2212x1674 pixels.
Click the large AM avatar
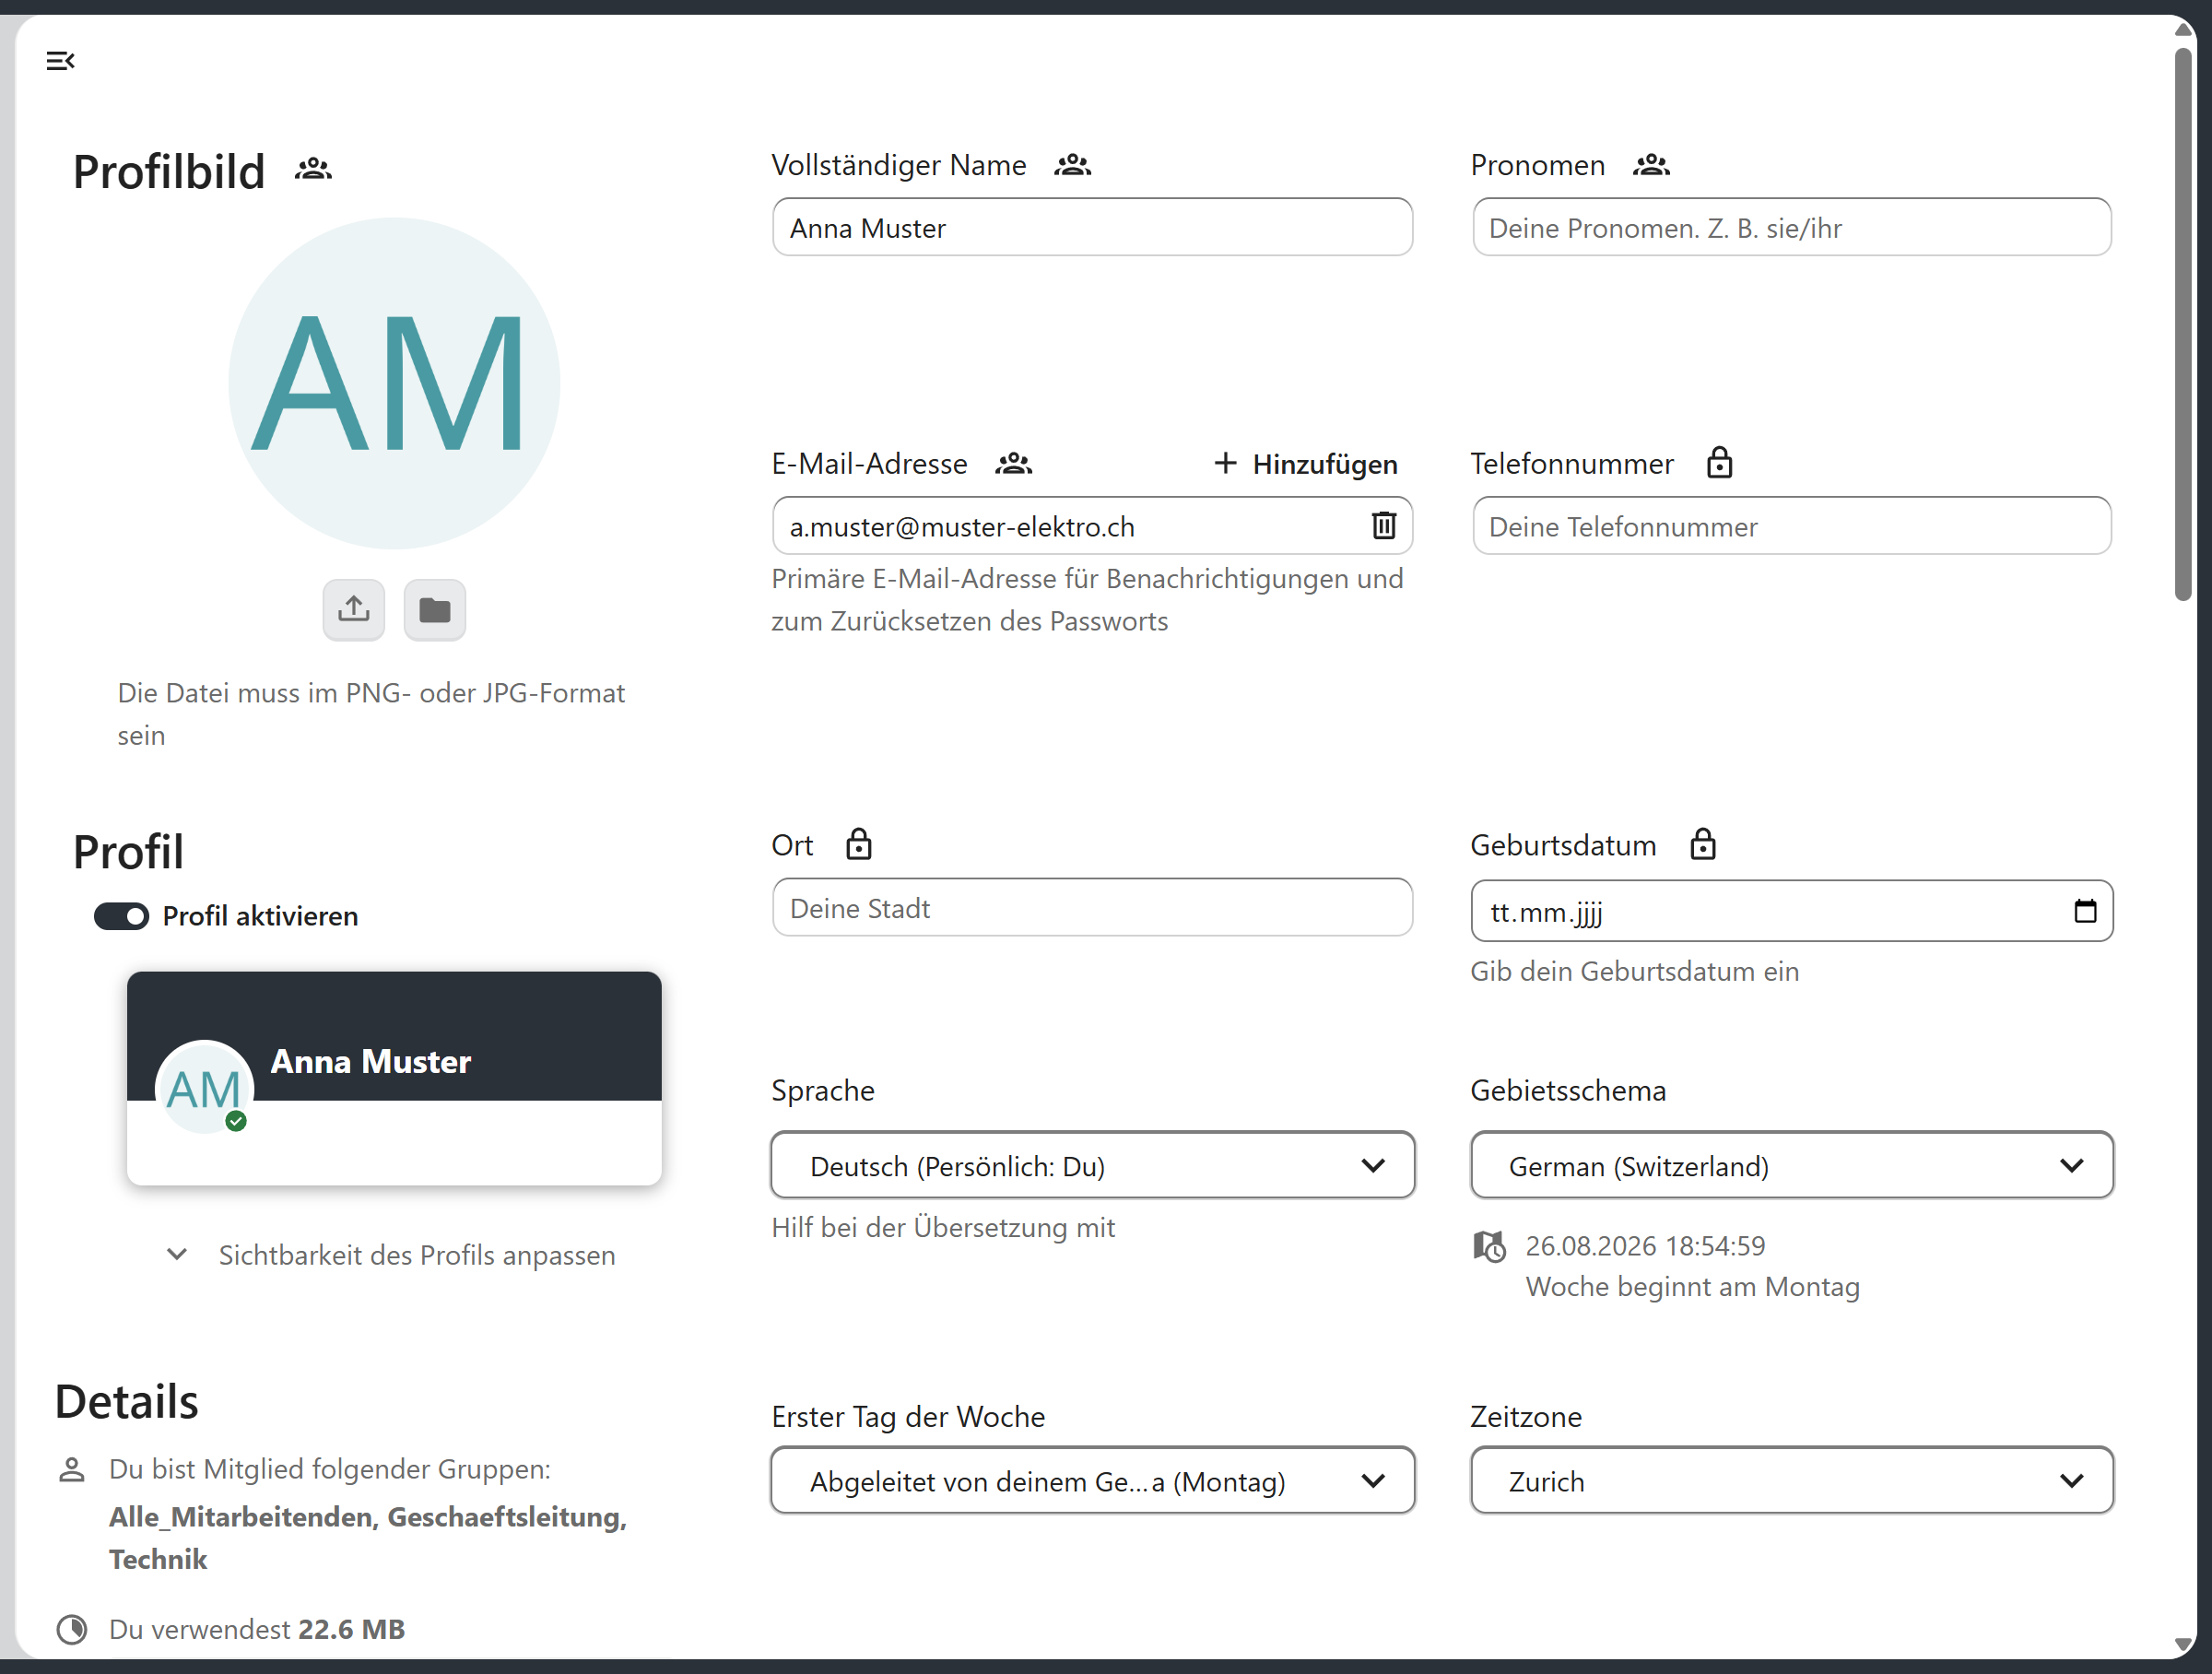click(394, 383)
